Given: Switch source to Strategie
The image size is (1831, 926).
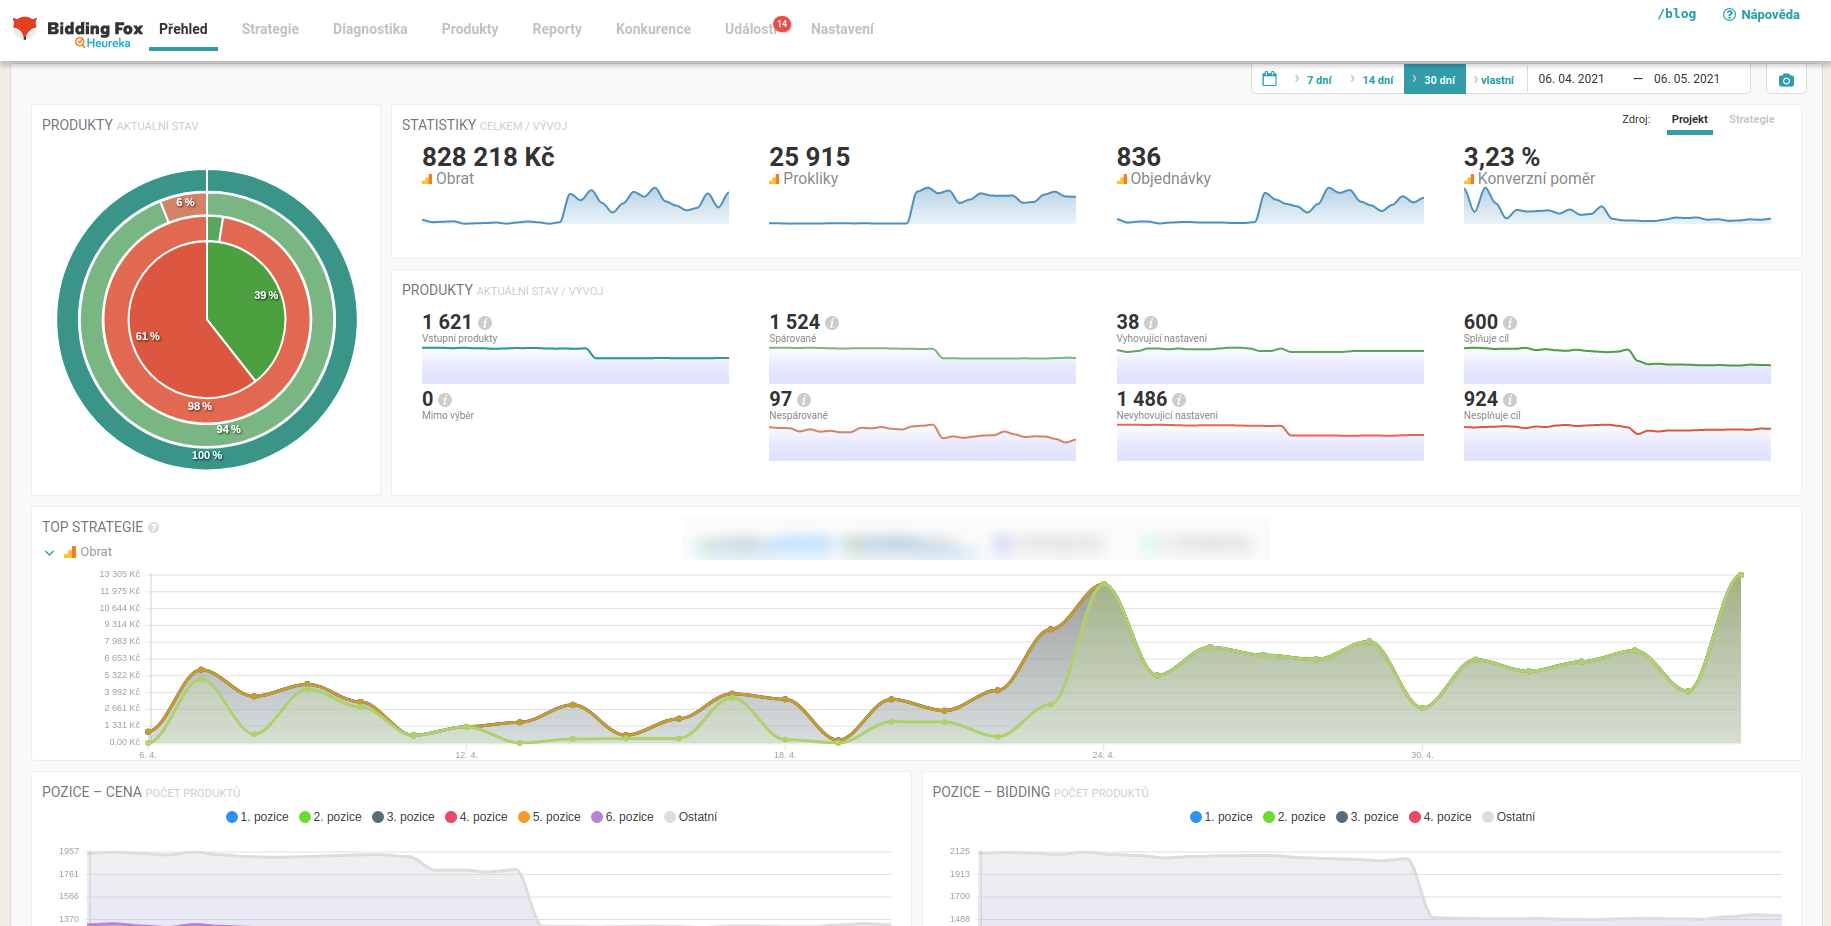Looking at the screenshot, I should (1752, 119).
